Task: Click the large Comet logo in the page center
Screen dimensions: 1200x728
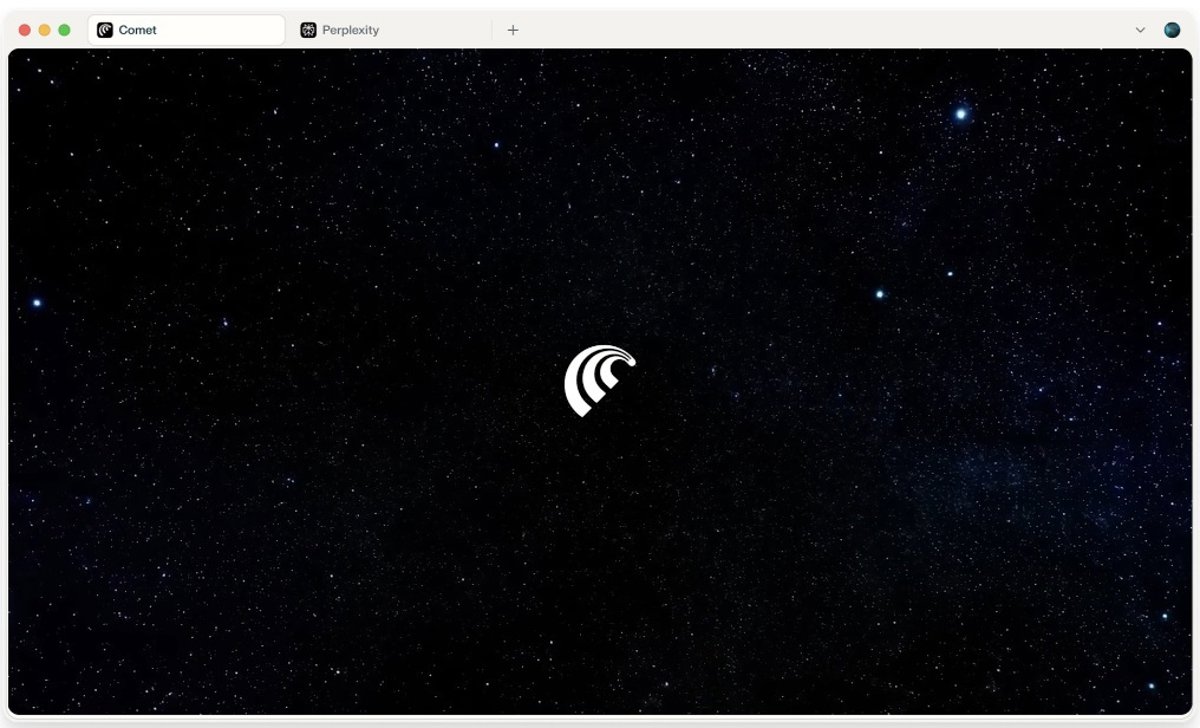Action: coord(600,380)
